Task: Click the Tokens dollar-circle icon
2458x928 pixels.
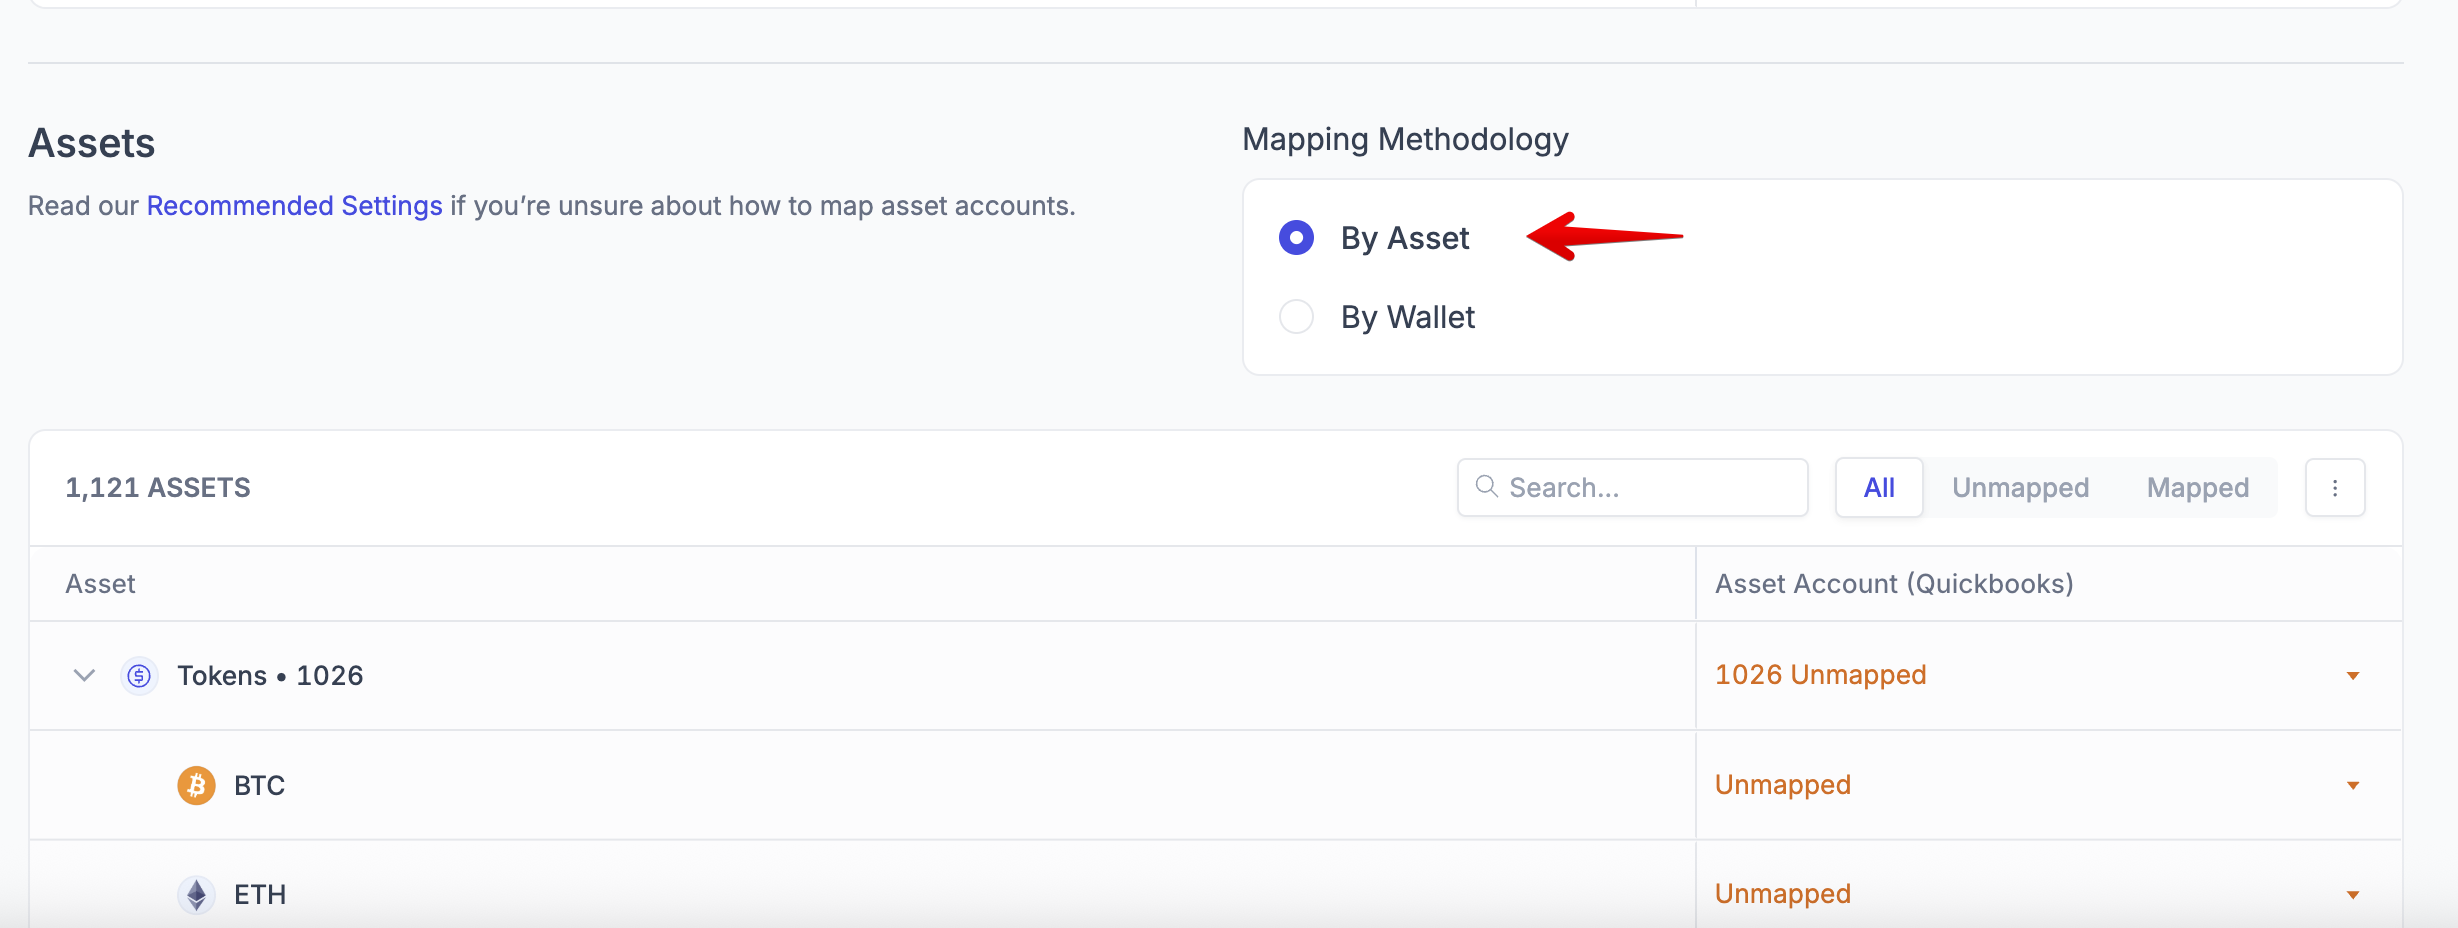Action: pos(139,676)
